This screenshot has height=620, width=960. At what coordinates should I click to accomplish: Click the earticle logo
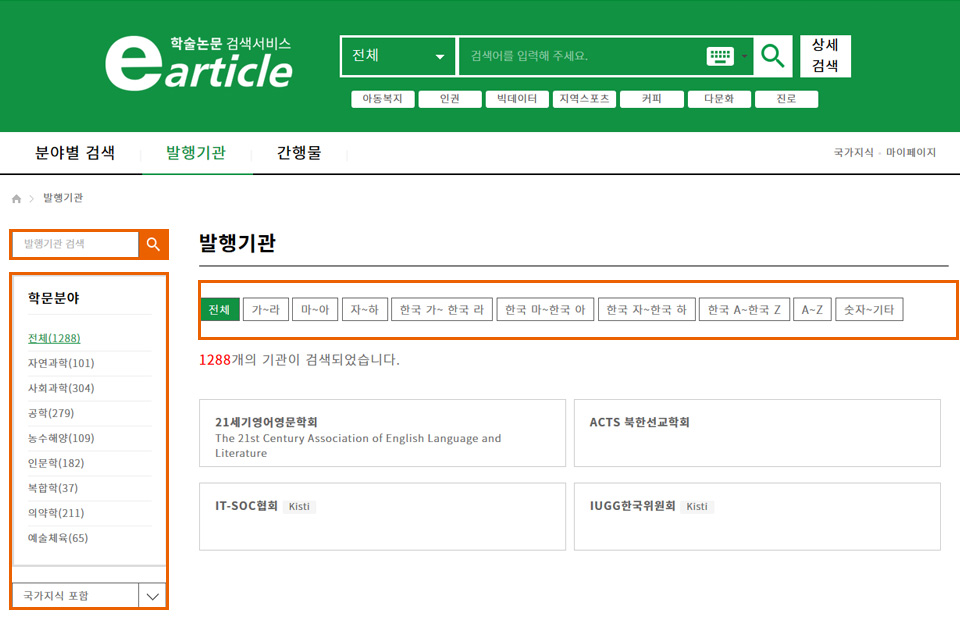point(198,62)
